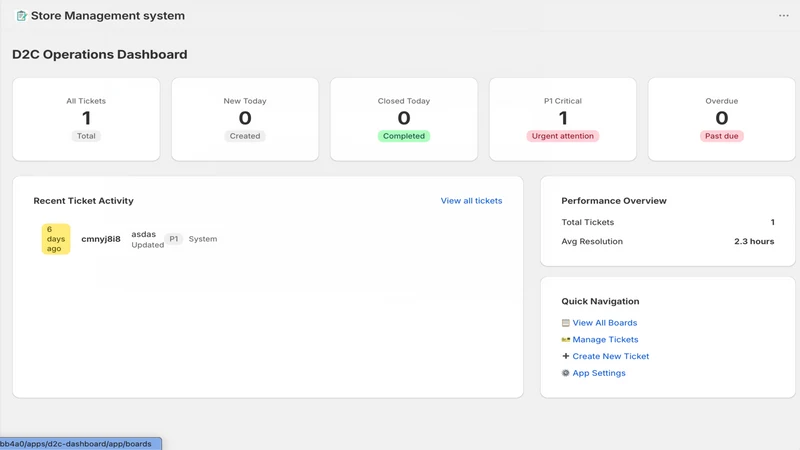This screenshot has height=450, width=800.
Task: Click the Manage Tickets ticket icon
Action: (x=565, y=340)
